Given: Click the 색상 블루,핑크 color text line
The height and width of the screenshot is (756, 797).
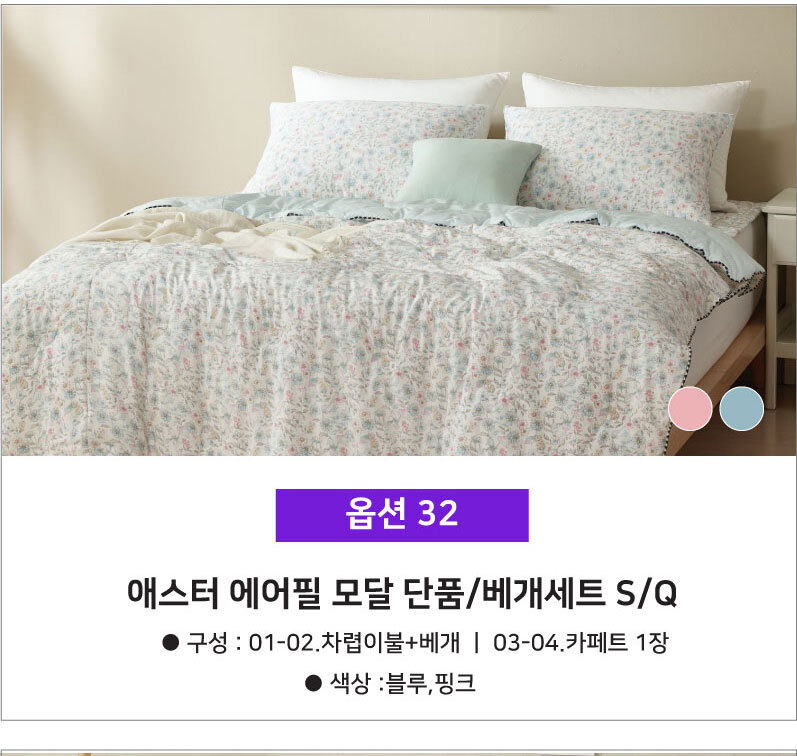Looking at the screenshot, I should click(x=390, y=683).
